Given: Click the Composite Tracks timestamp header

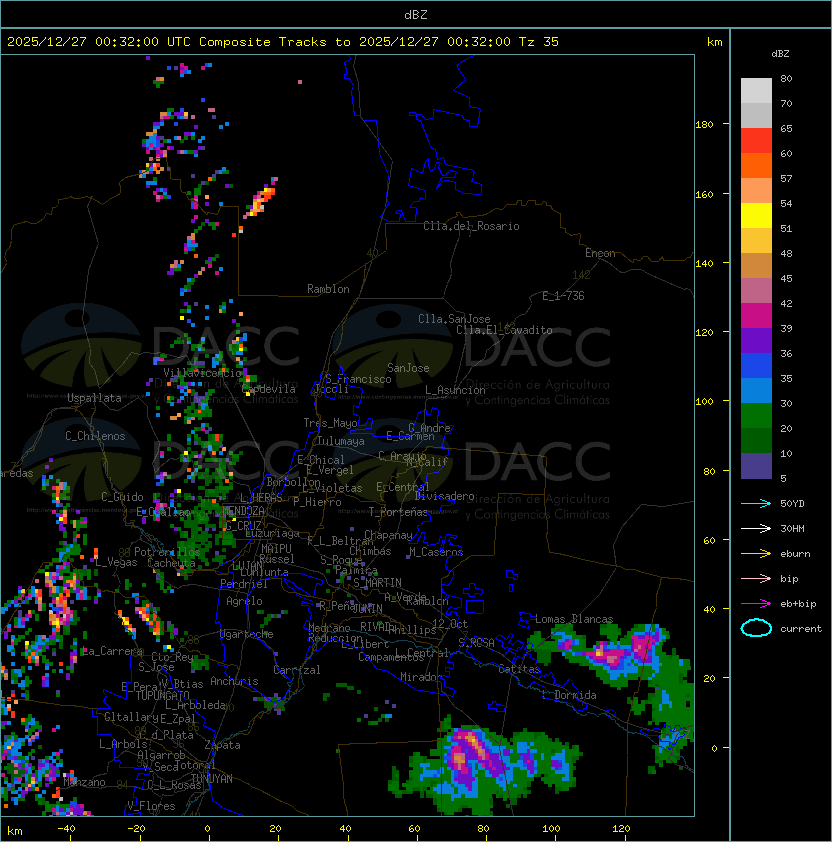Looking at the screenshot, I should (283, 42).
